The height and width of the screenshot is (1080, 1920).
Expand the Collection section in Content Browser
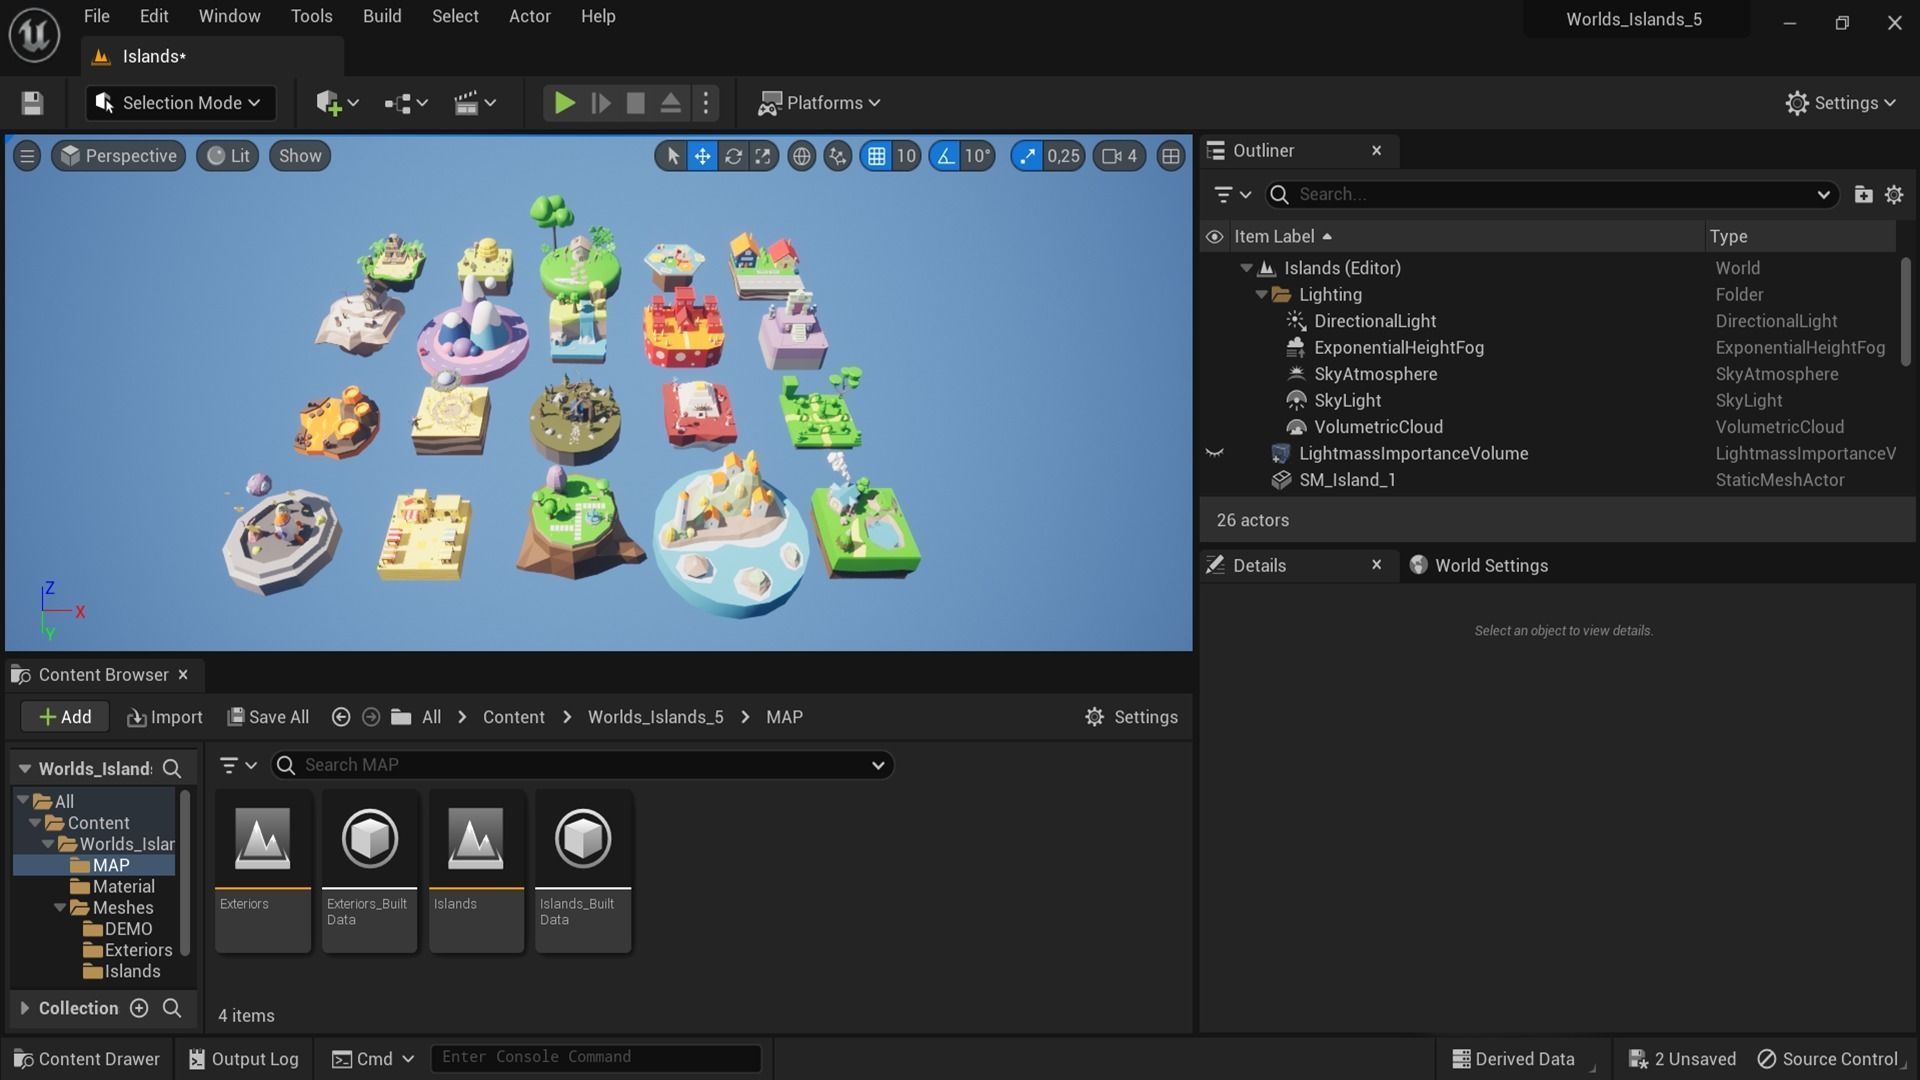pyautogui.click(x=25, y=1008)
